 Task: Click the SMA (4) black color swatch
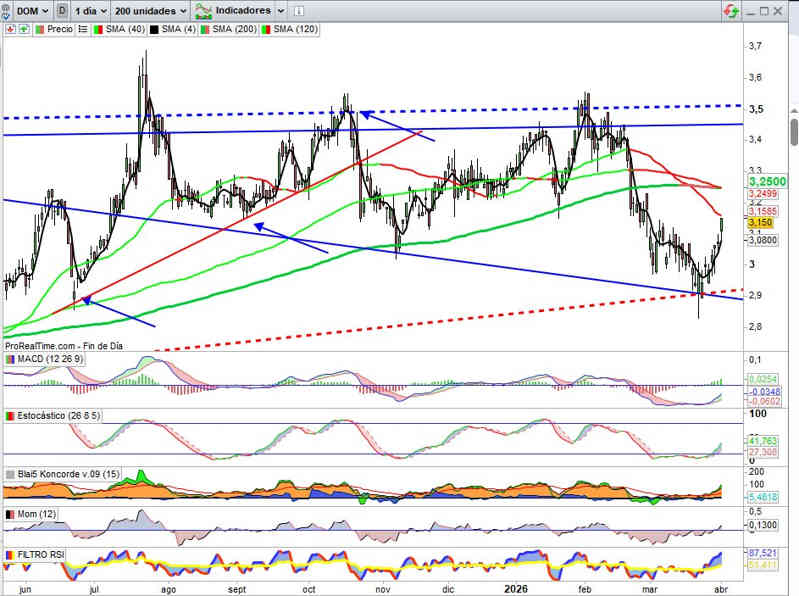pos(155,29)
